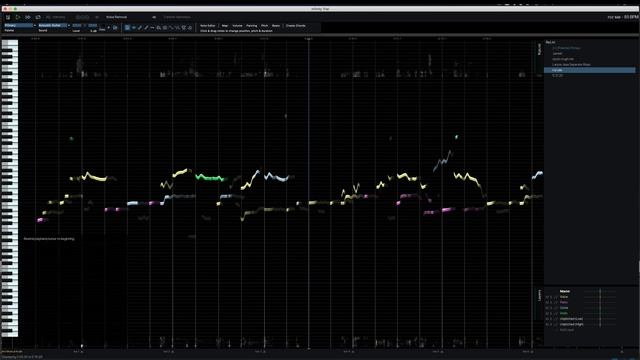Click the folder icon beside the plus icon

(x=115, y=28)
